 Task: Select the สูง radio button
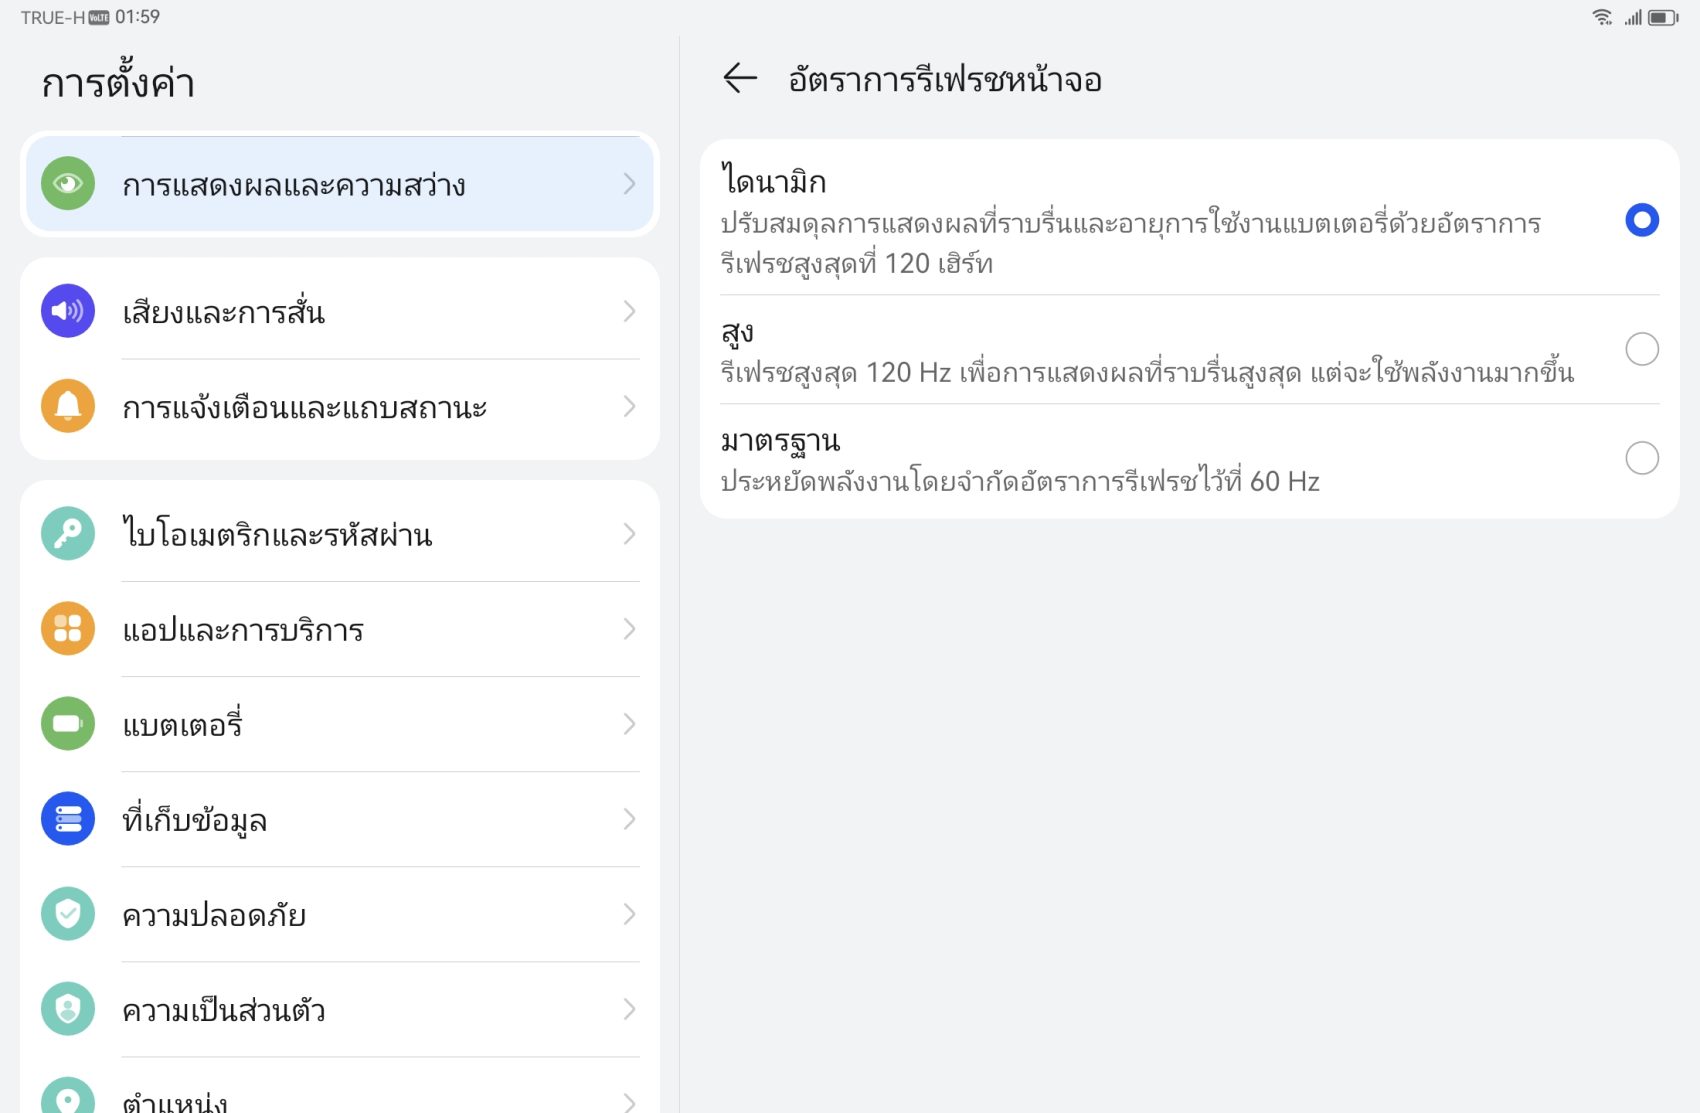coord(1642,349)
